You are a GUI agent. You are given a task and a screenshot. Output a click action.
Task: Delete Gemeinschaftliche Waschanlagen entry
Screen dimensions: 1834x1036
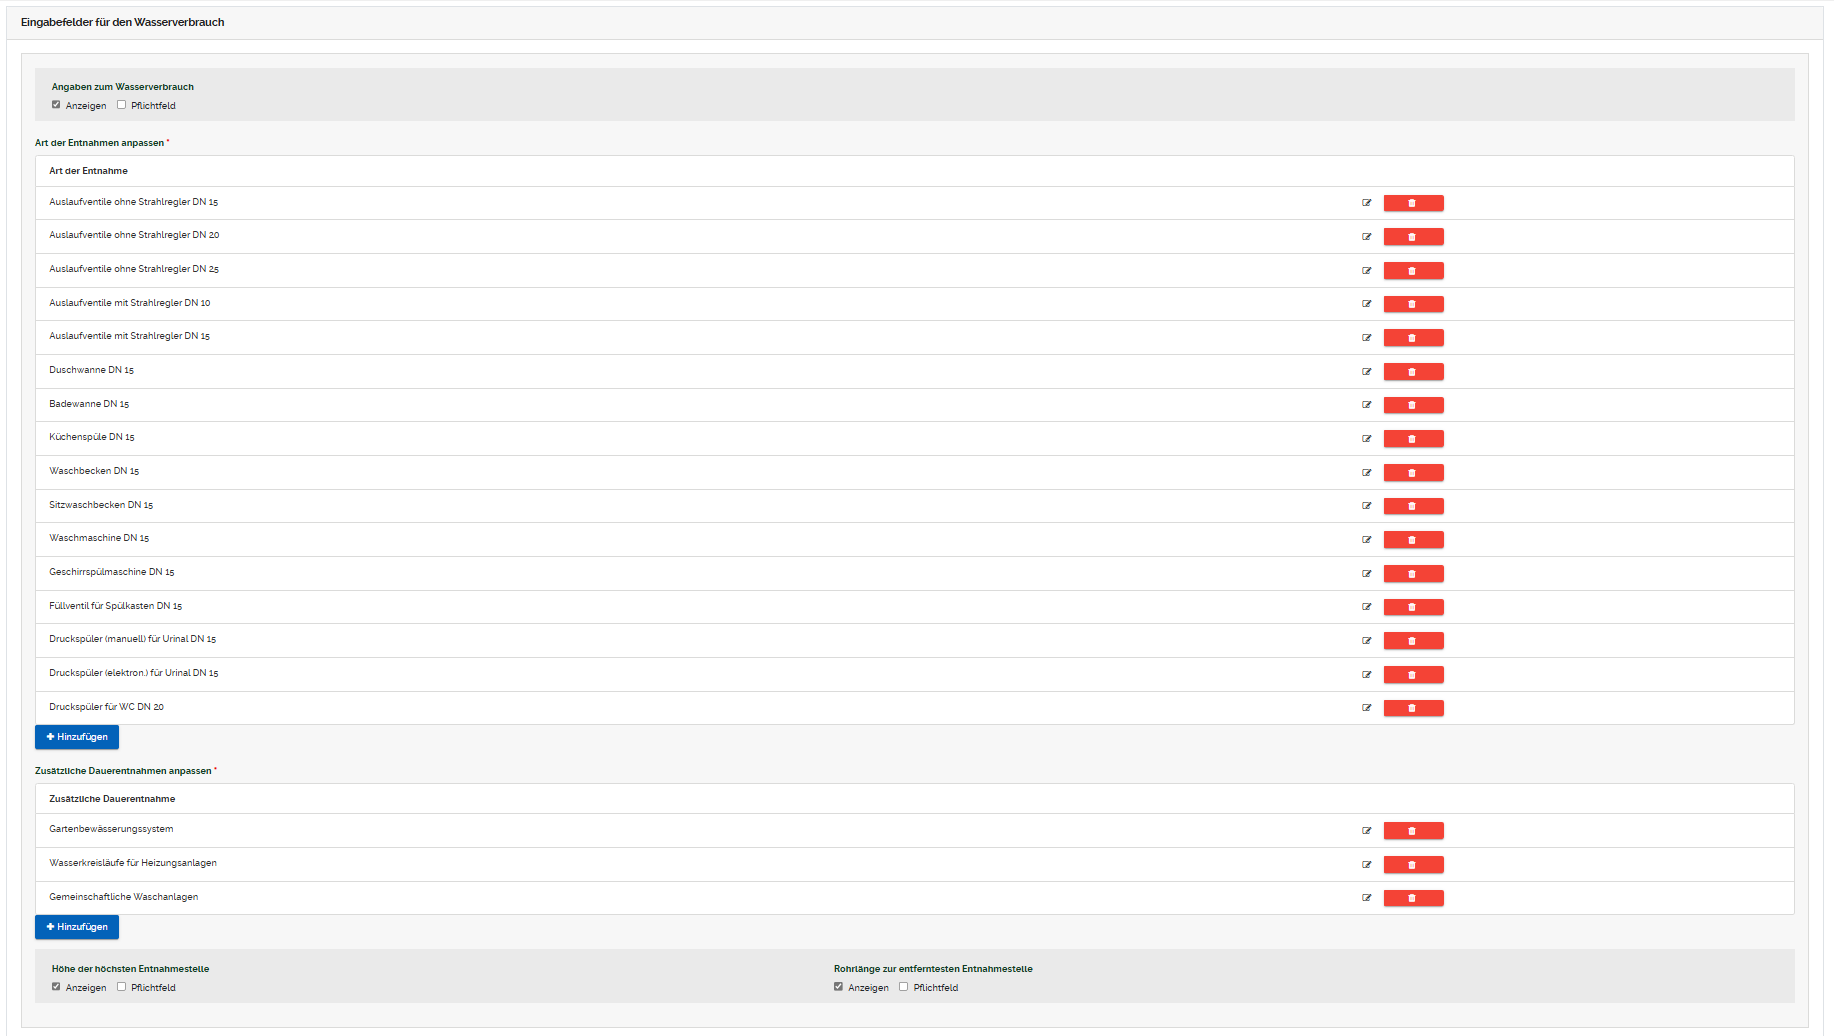[1412, 898]
